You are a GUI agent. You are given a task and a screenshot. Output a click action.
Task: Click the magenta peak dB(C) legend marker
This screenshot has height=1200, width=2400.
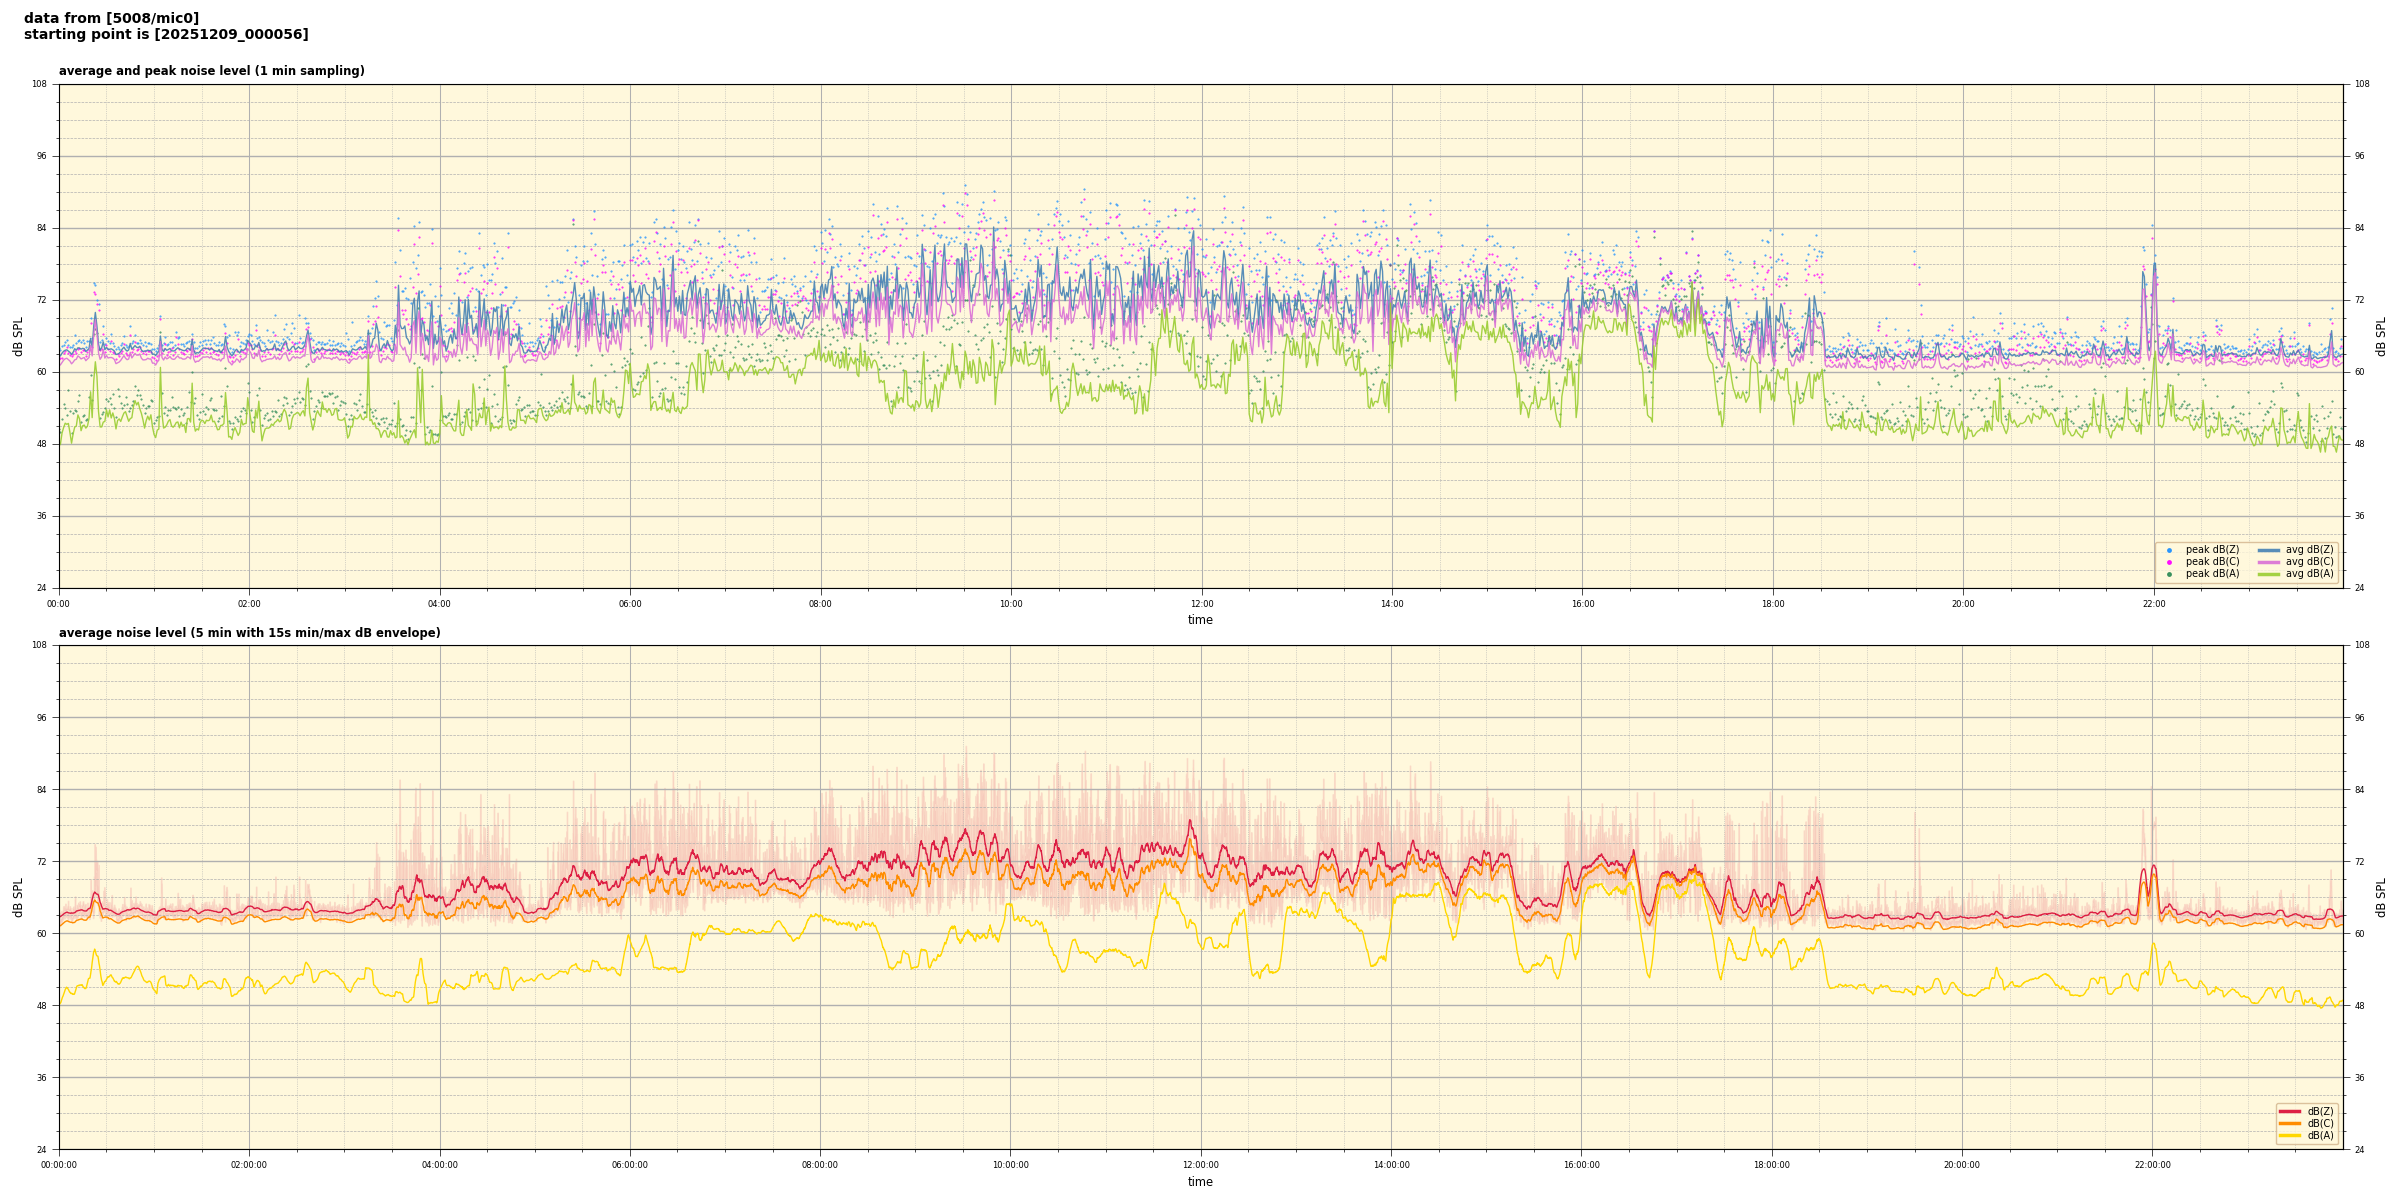point(2169,562)
